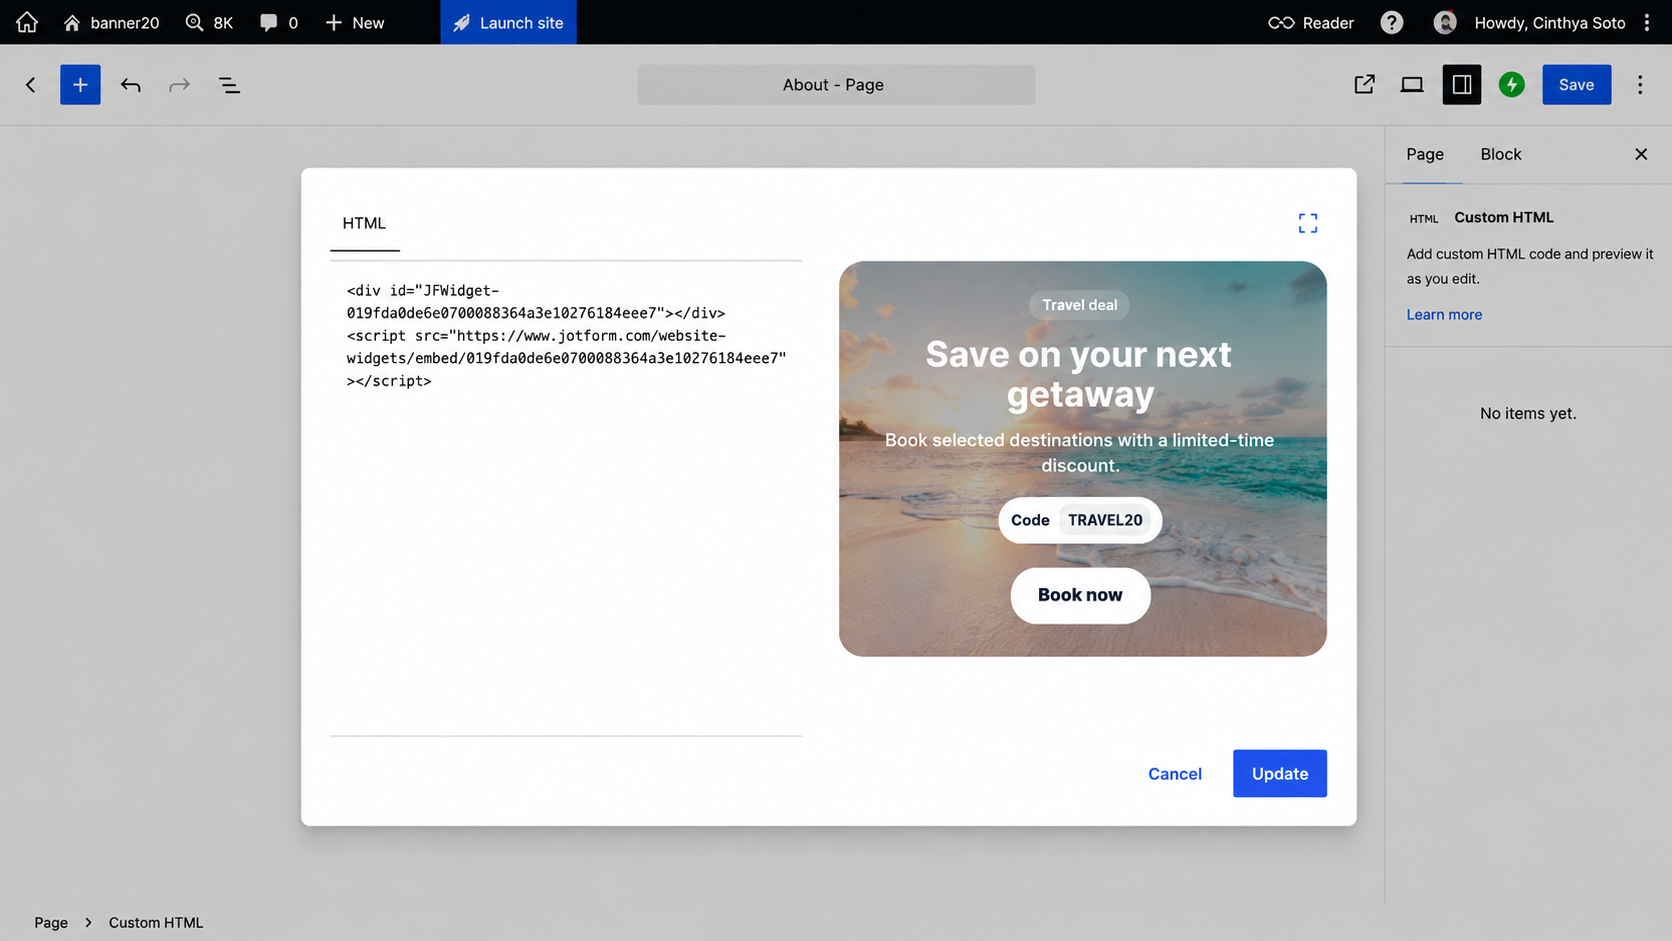This screenshot has width=1672, height=941.
Task: Open the admin bar vertical dots menu
Action: pyautogui.click(x=1647, y=22)
